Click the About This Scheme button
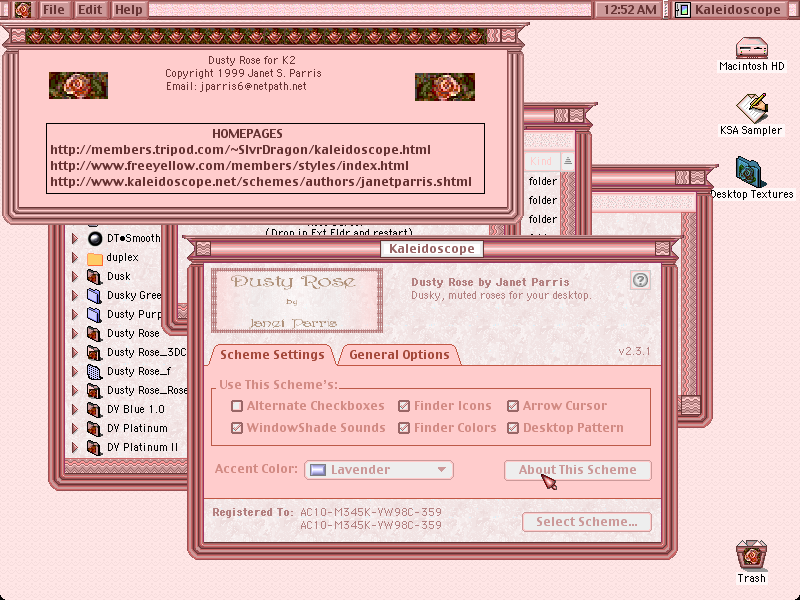 point(578,470)
